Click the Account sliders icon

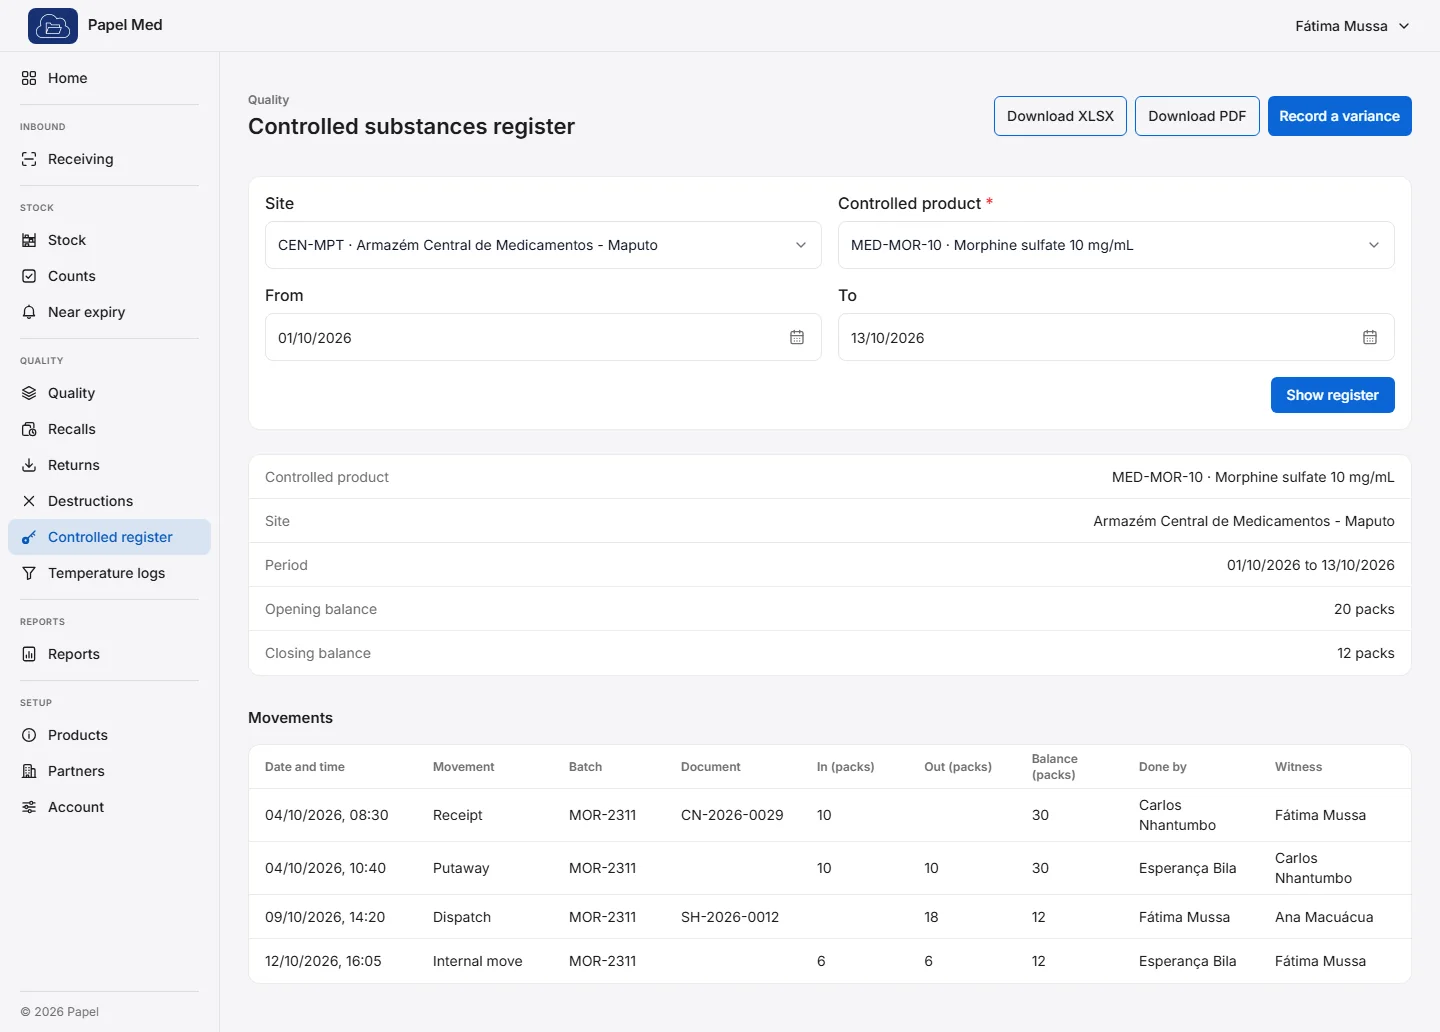(x=29, y=807)
